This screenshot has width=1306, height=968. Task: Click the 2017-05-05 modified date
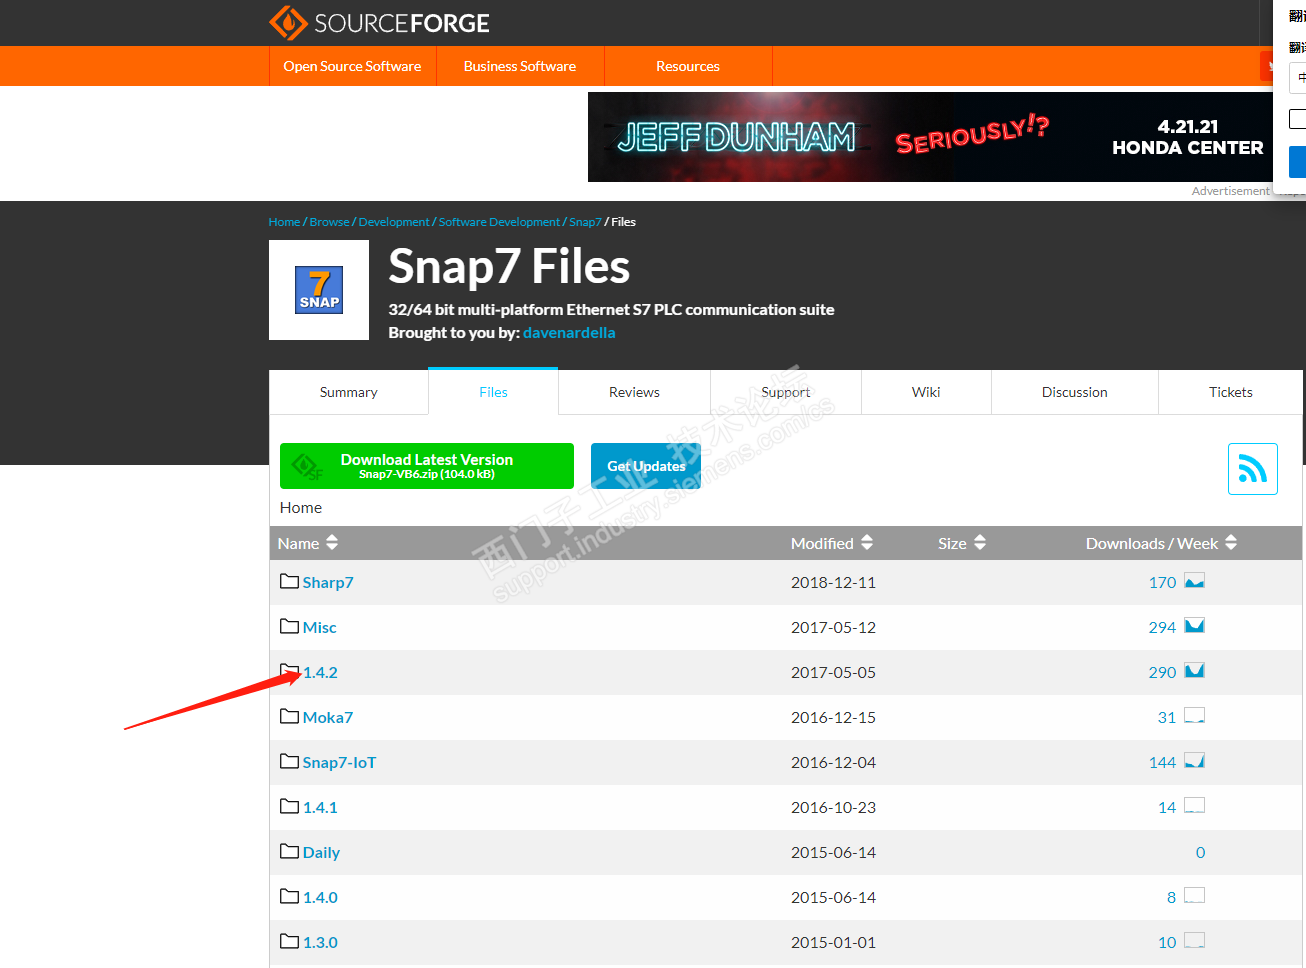[x=833, y=672]
